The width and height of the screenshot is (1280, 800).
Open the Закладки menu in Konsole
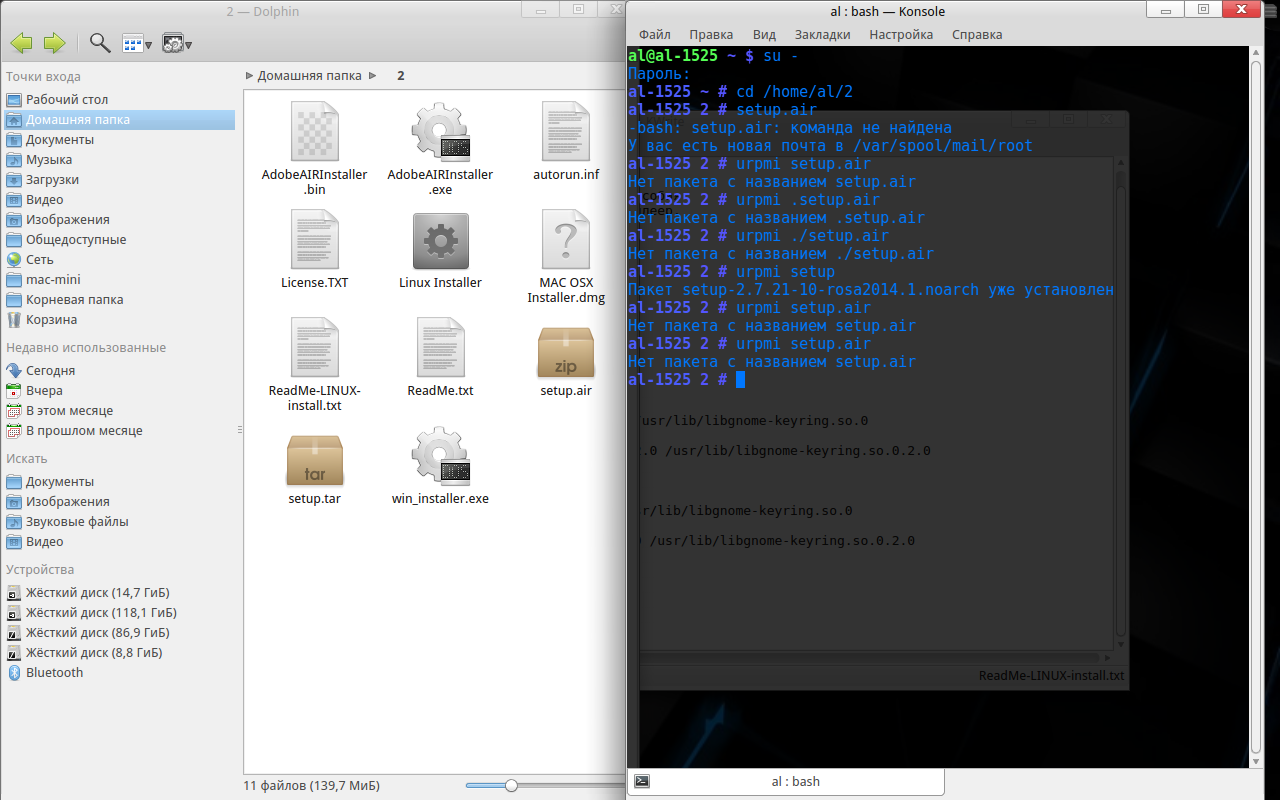click(822, 34)
